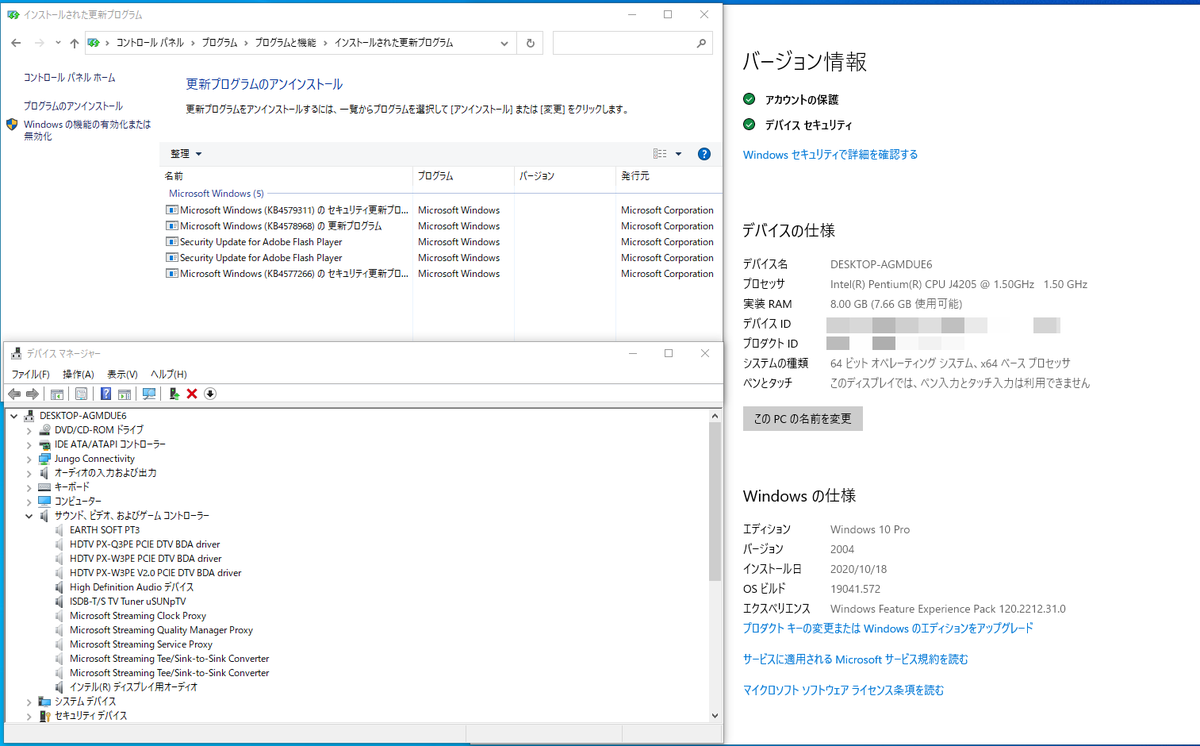
Task: Click address bar icon in Installed Updates window
Action: [93, 43]
